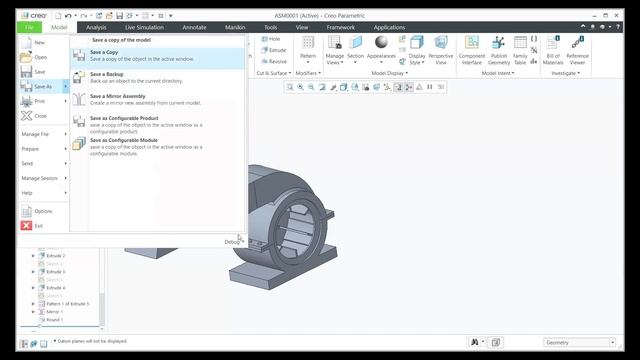The height and width of the screenshot is (360, 640).
Task: Click the Saved Orientations icon in graphics toolbar
Action: pos(355,87)
